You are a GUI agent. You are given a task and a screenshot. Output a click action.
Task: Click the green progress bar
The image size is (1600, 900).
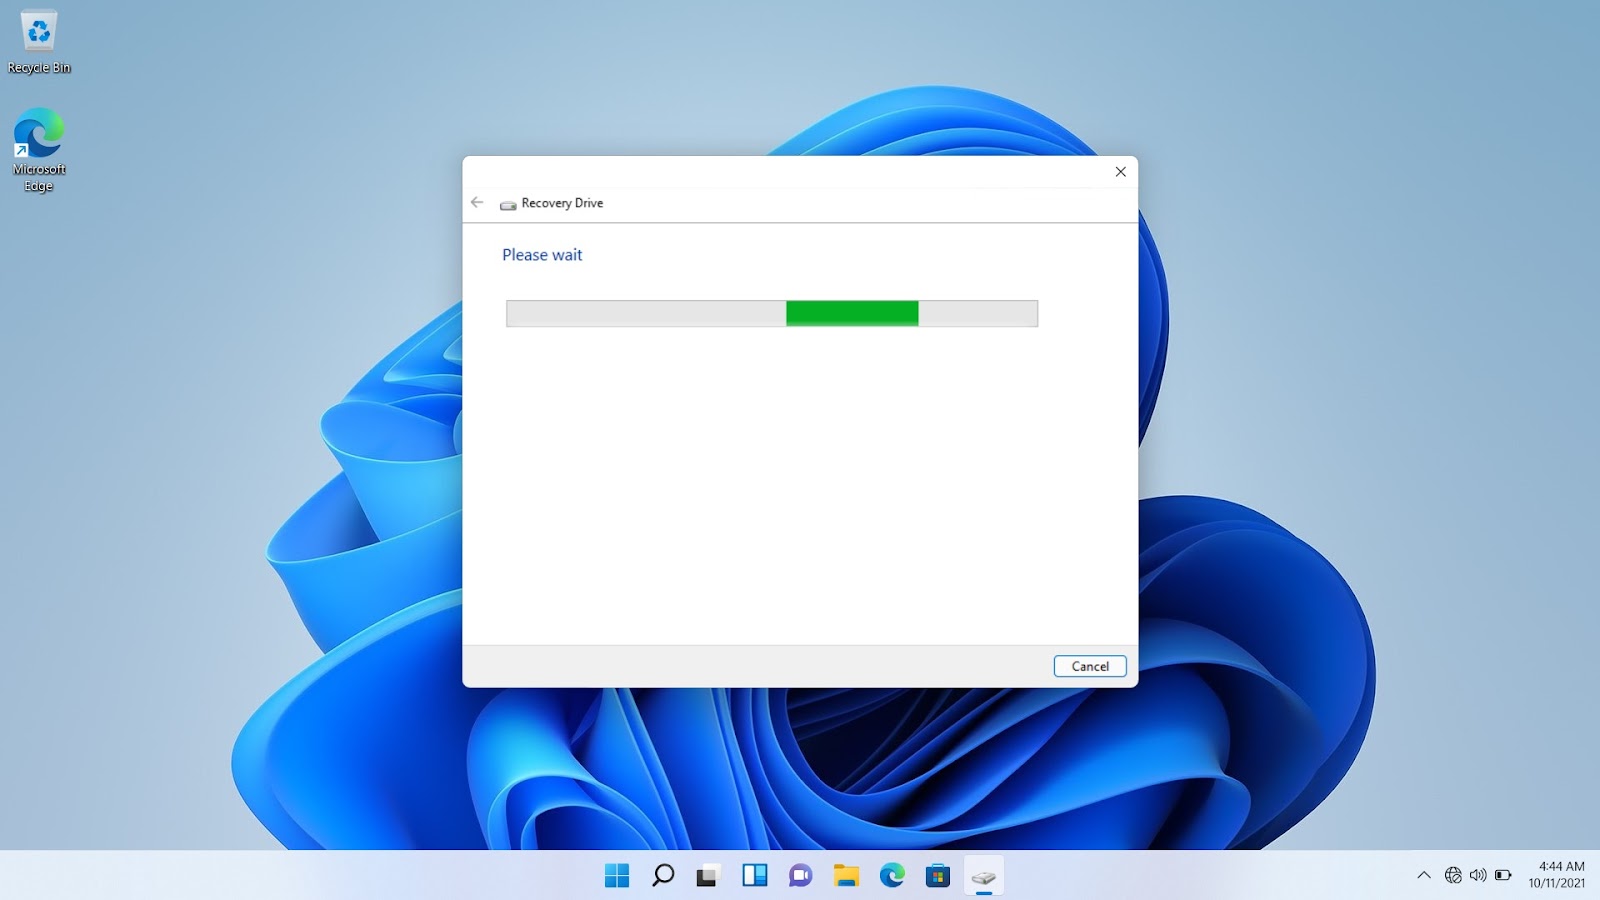(x=851, y=313)
